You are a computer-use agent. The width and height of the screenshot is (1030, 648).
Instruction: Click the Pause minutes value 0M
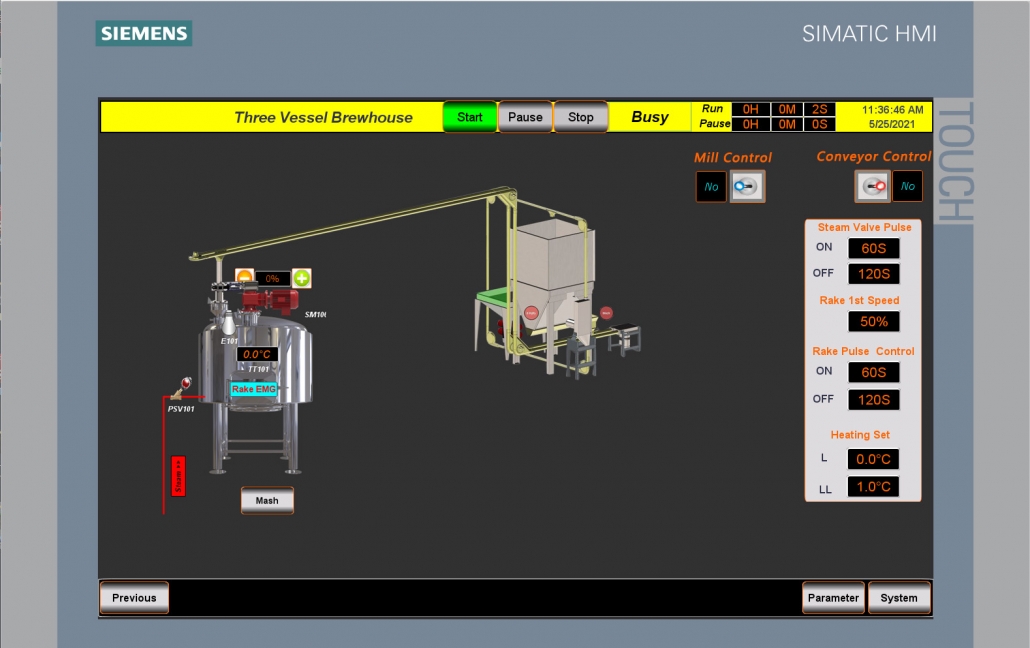coord(787,124)
